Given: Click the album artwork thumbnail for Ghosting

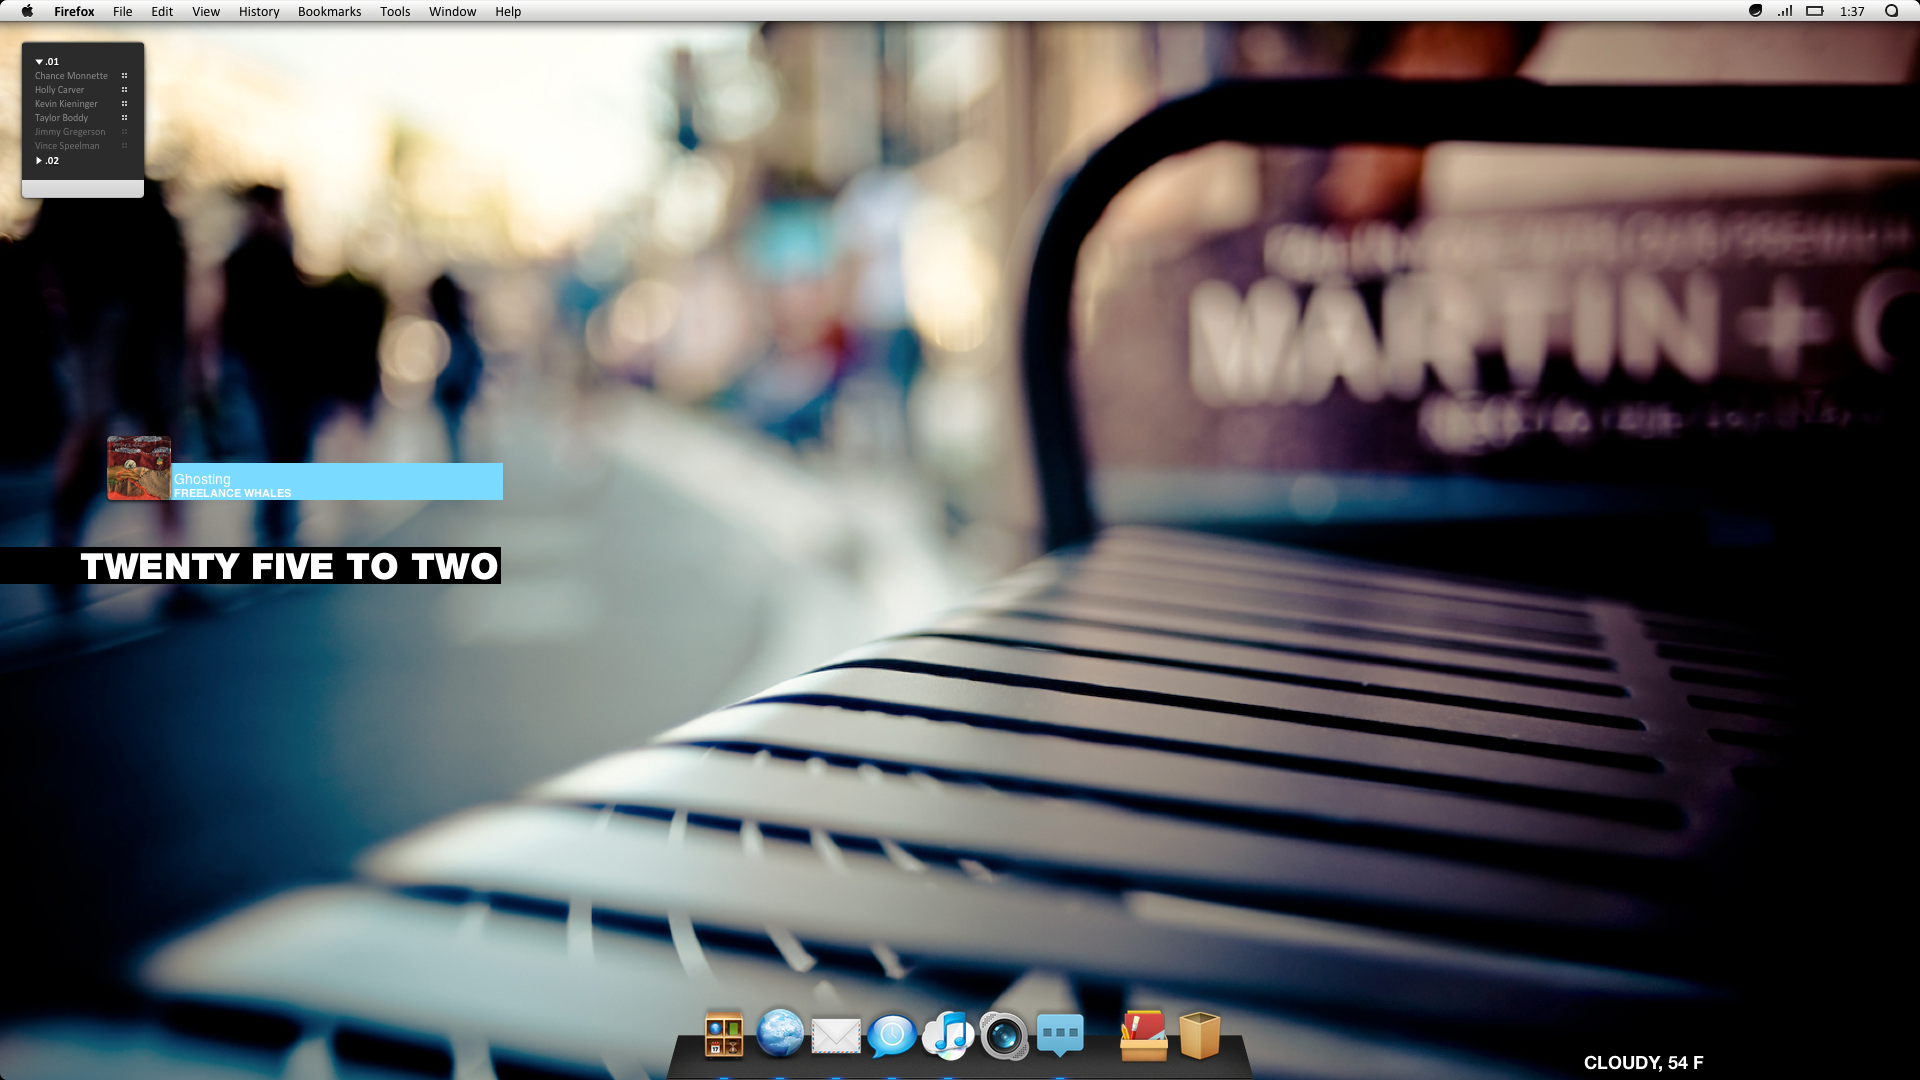Looking at the screenshot, I should tap(139, 468).
